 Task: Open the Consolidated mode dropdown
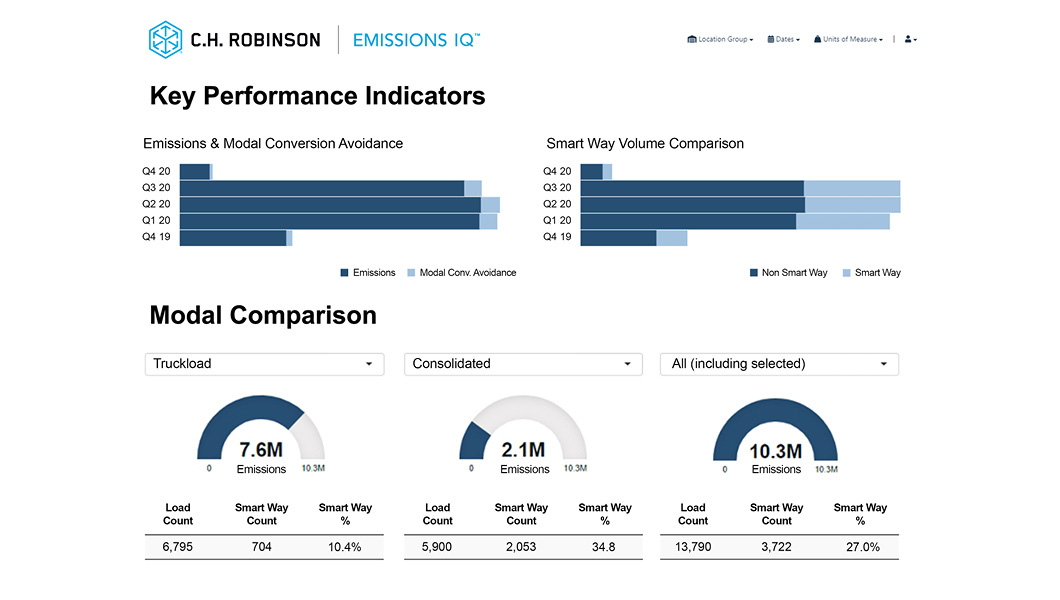click(x=523, y=364)
